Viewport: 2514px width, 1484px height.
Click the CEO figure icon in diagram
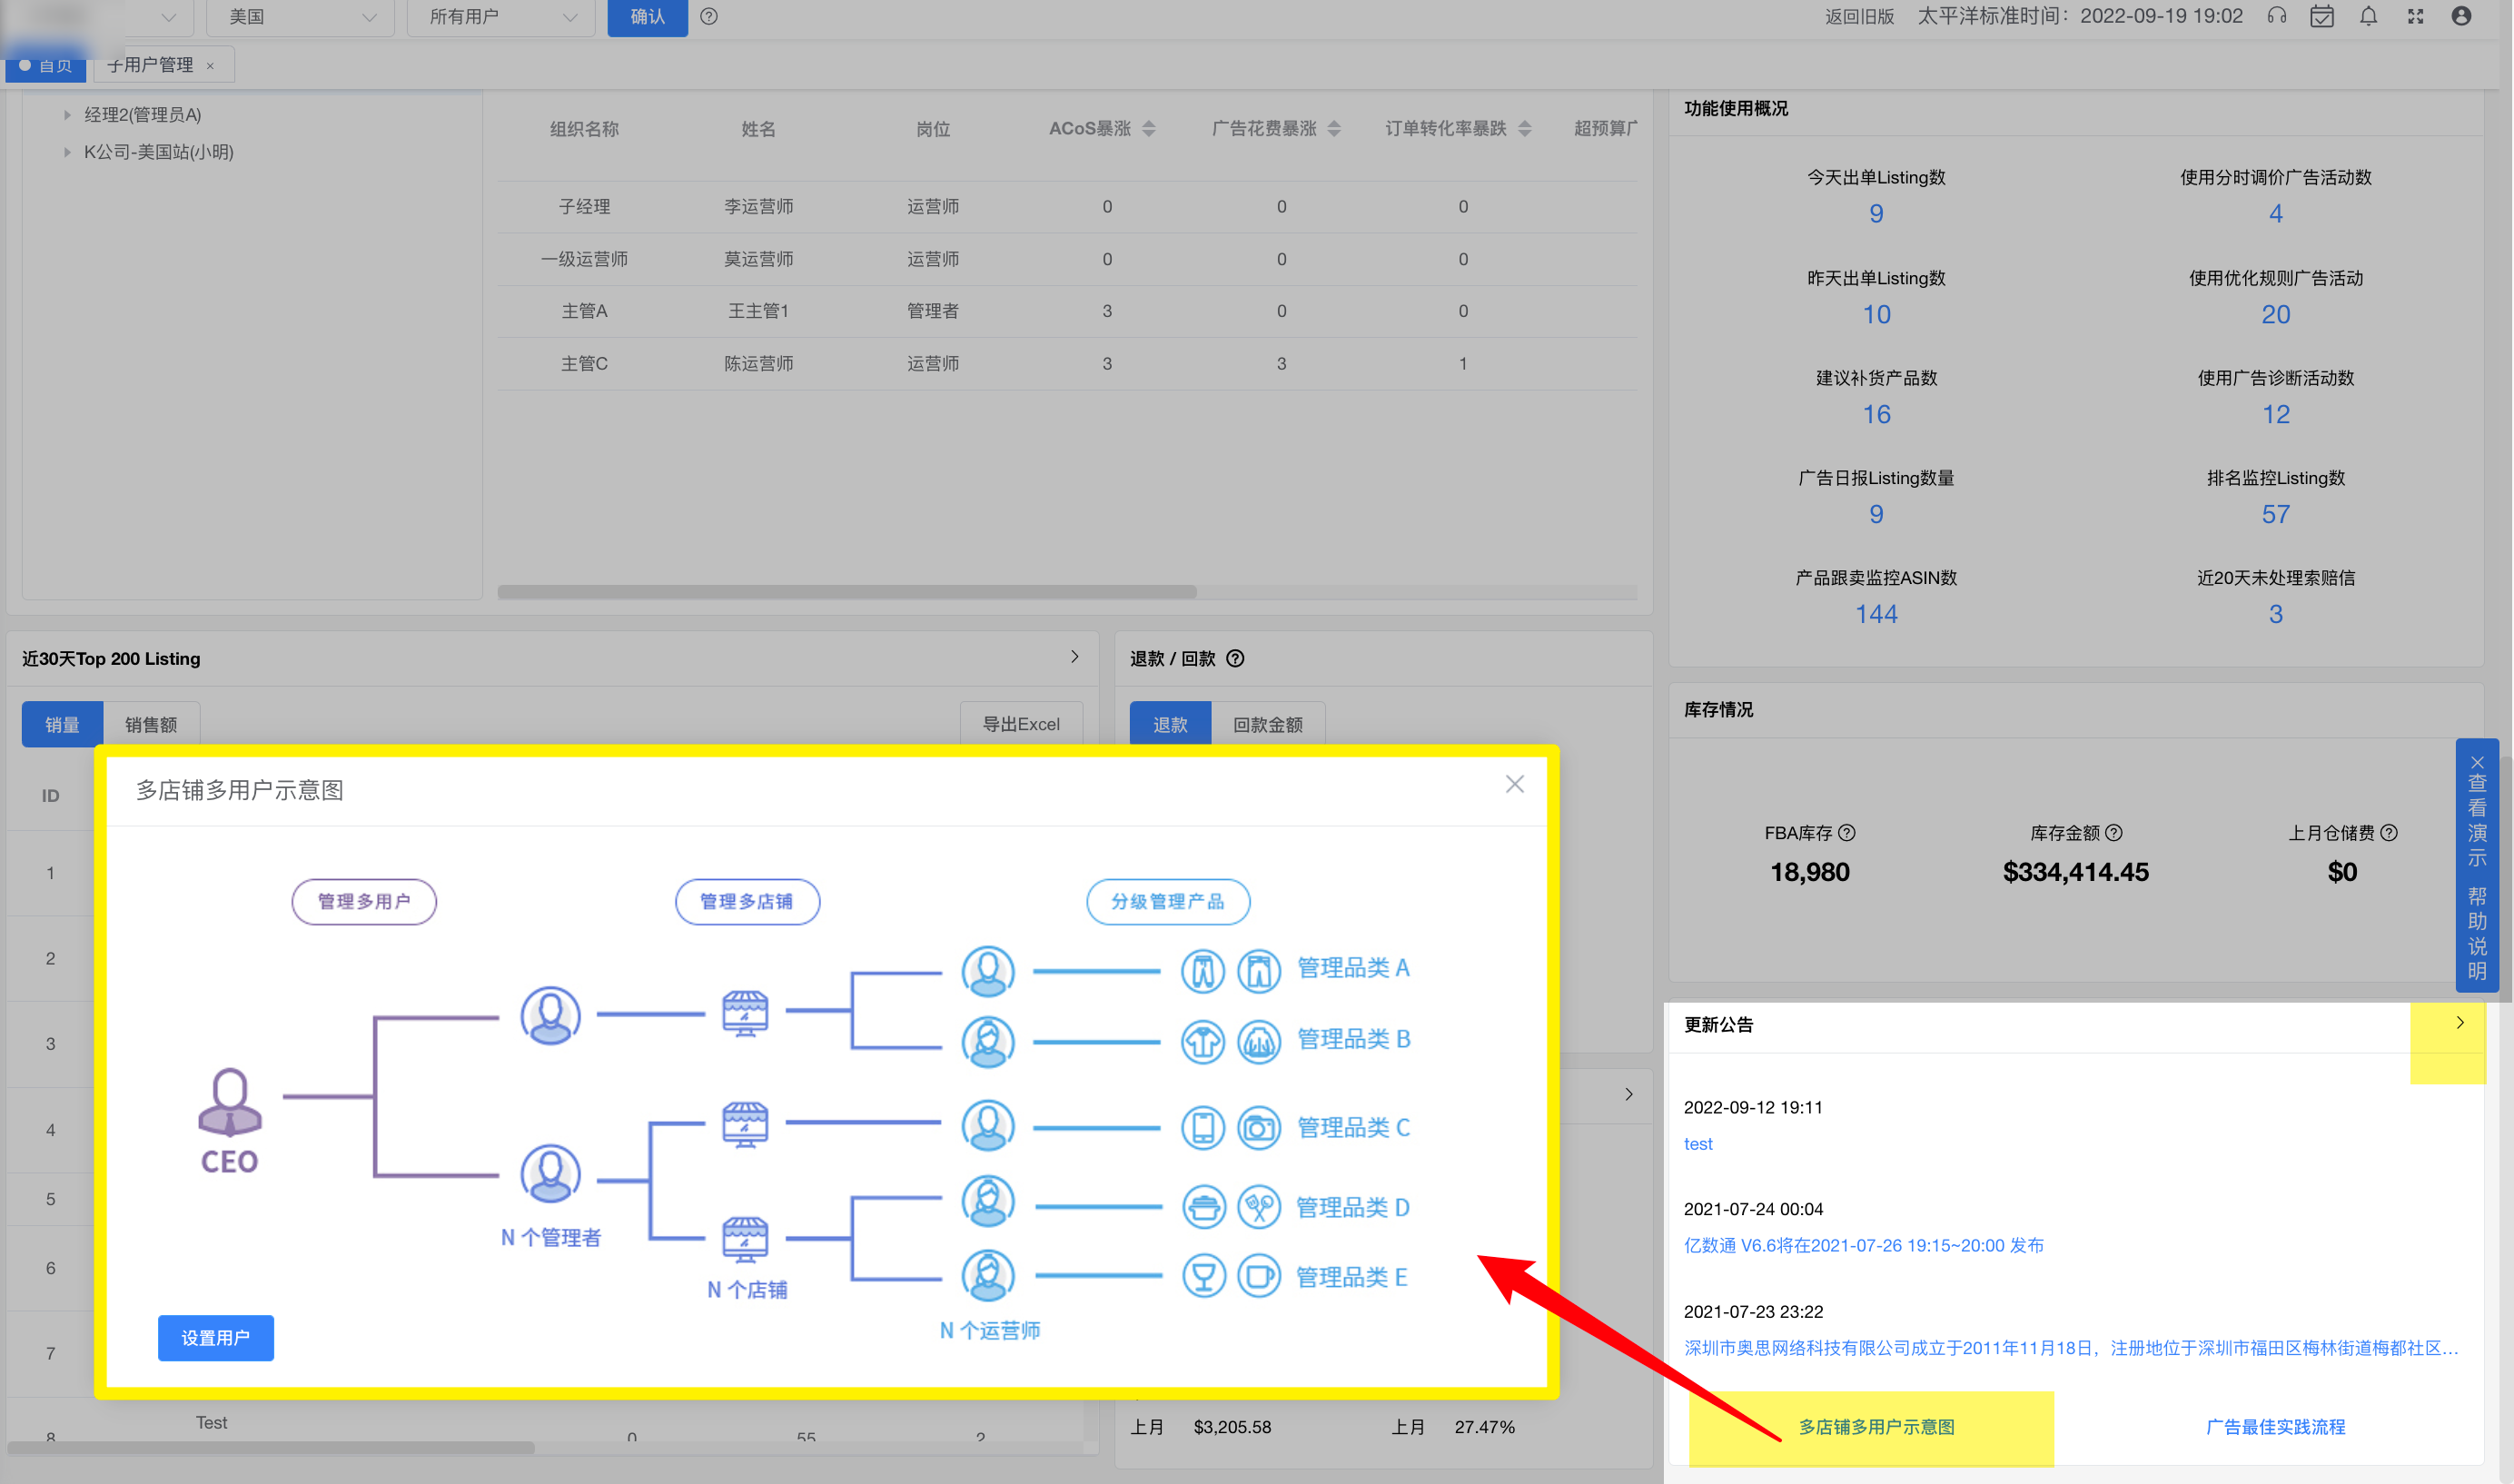(230, 1102)
